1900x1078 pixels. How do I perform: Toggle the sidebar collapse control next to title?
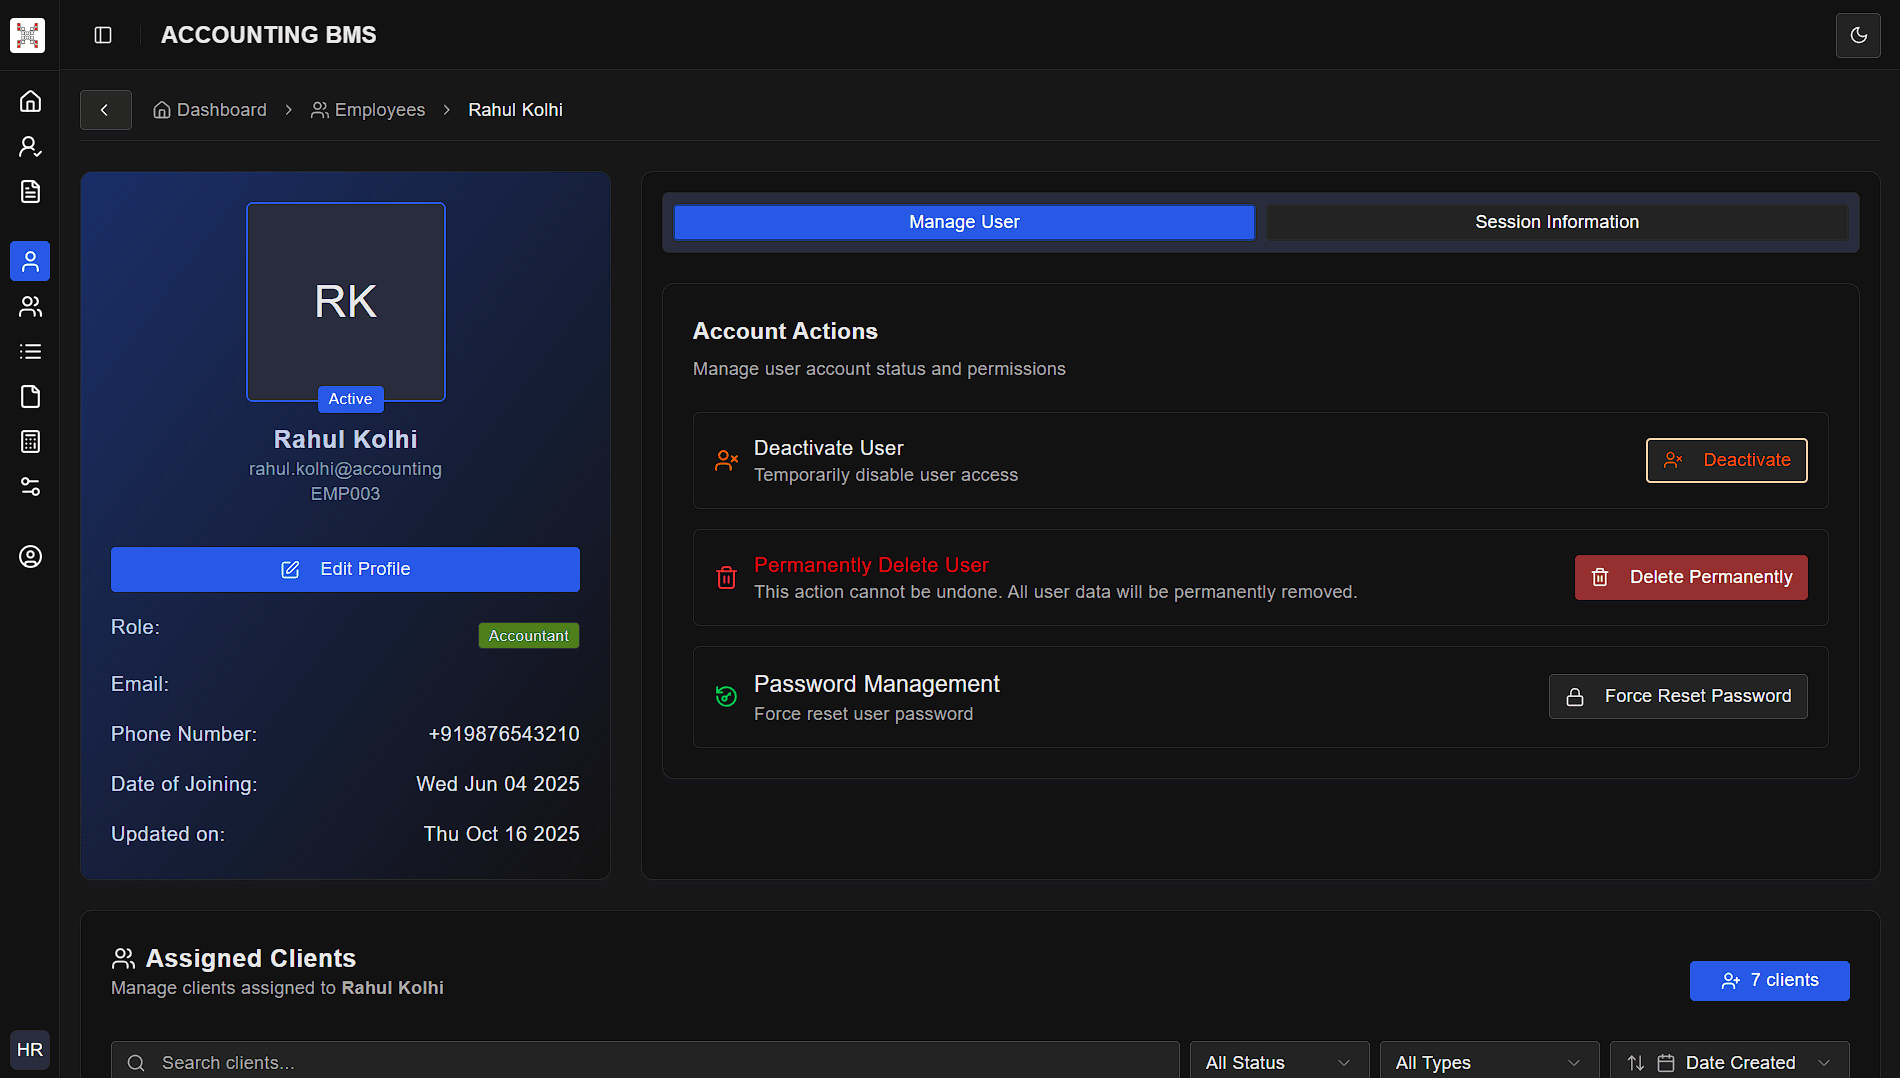[x=103, y=35]
